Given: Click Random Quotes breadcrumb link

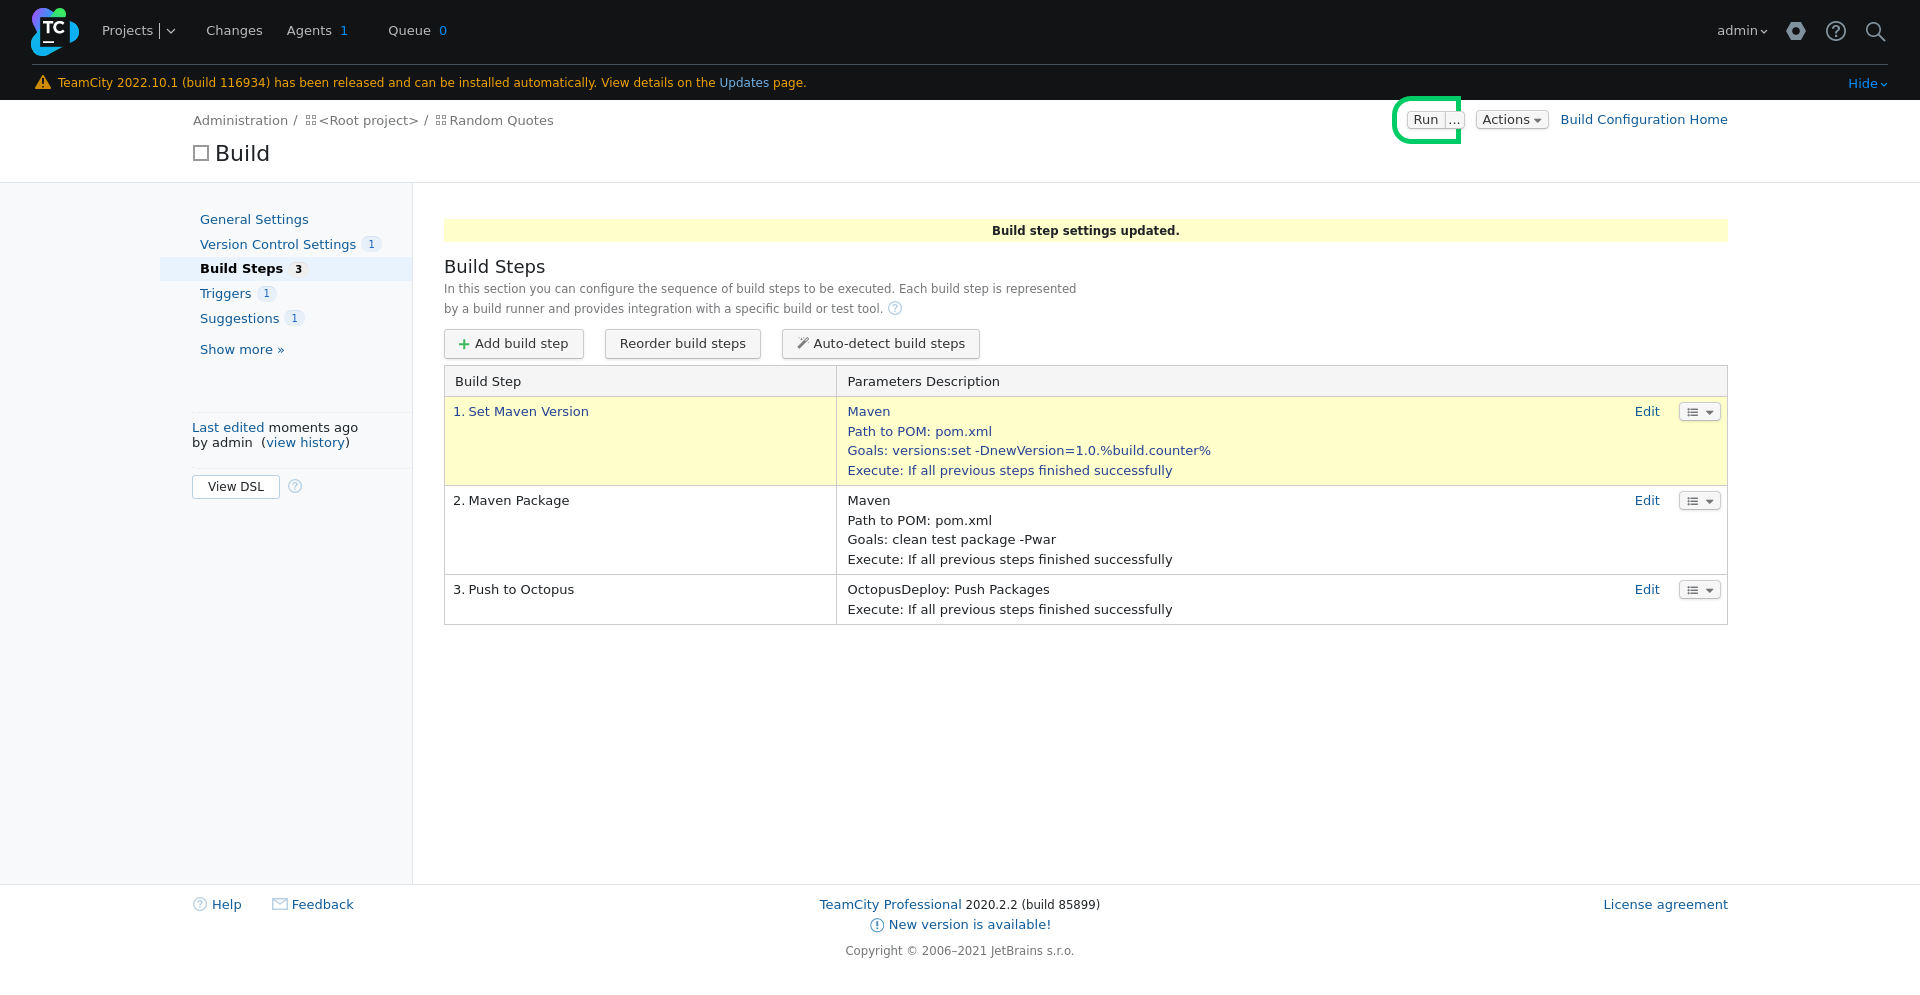Looking at the screenshot, I should point(501,120).
